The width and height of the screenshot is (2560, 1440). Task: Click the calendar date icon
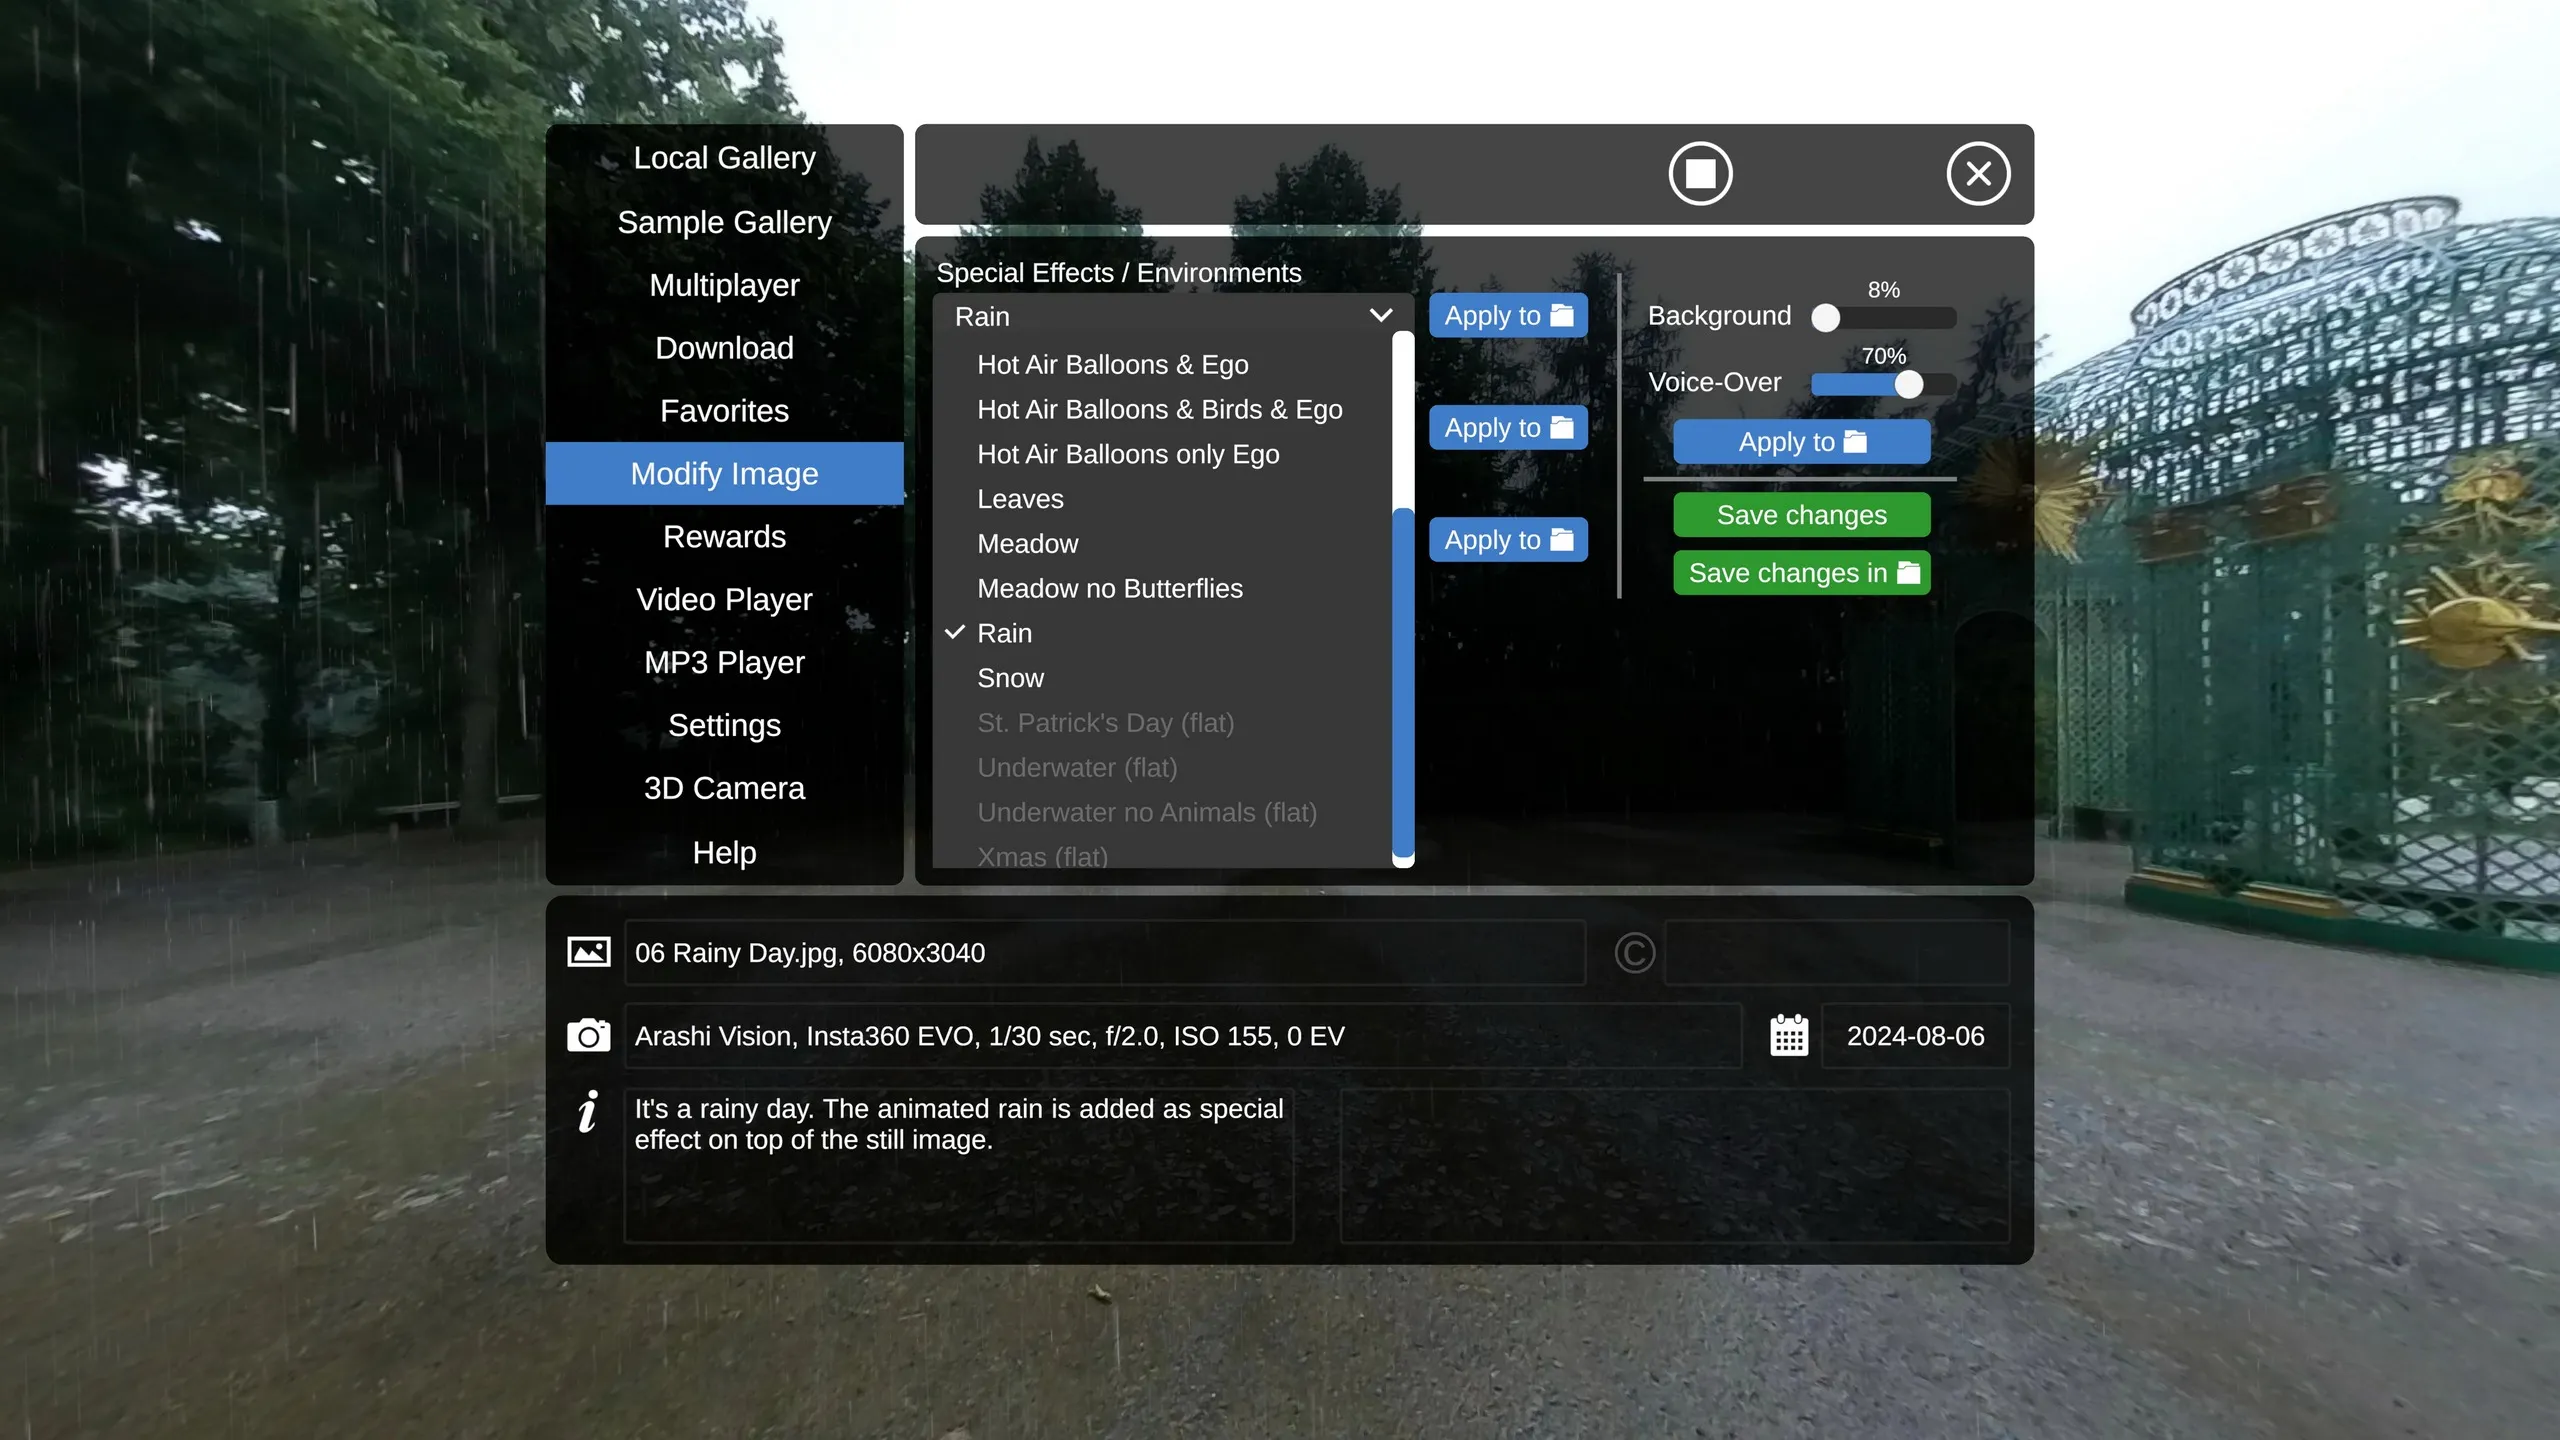click(1789, 1036)
